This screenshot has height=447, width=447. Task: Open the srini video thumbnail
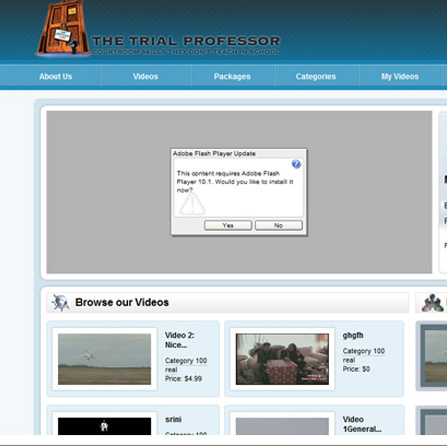104,426
